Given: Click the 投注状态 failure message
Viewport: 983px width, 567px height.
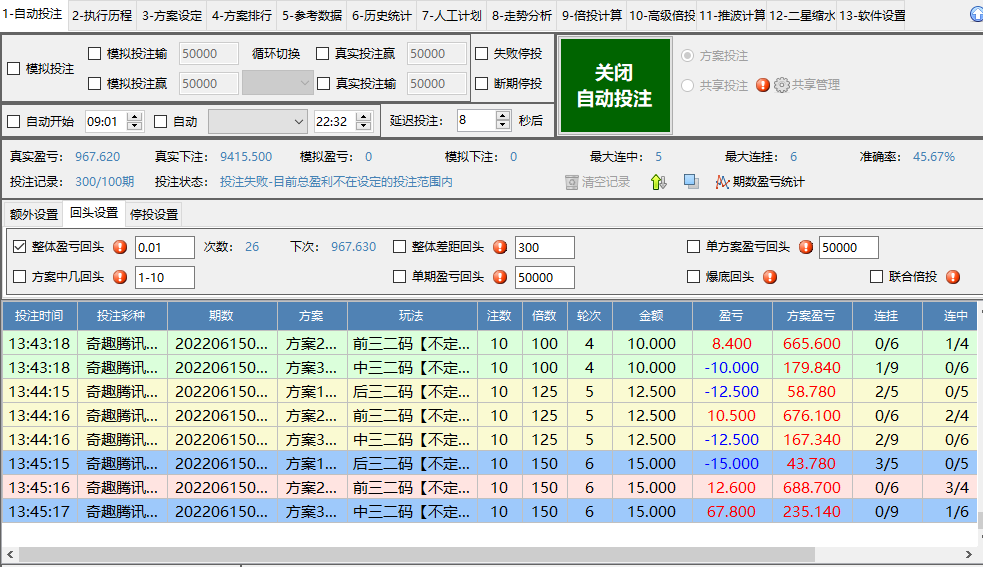Looking at the screenshot, I should click(x=336, y=182).
